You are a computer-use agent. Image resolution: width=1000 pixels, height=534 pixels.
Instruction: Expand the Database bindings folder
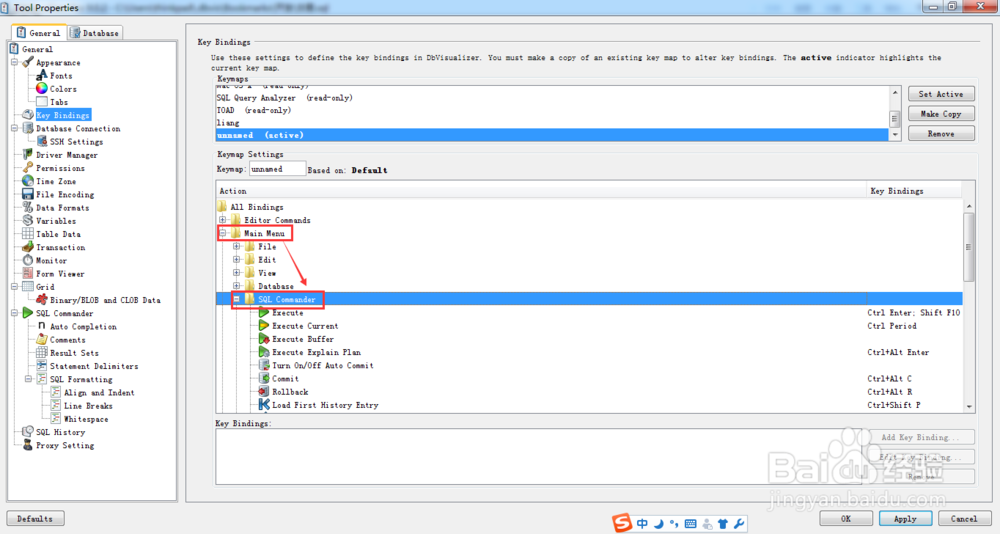(237, 286)
